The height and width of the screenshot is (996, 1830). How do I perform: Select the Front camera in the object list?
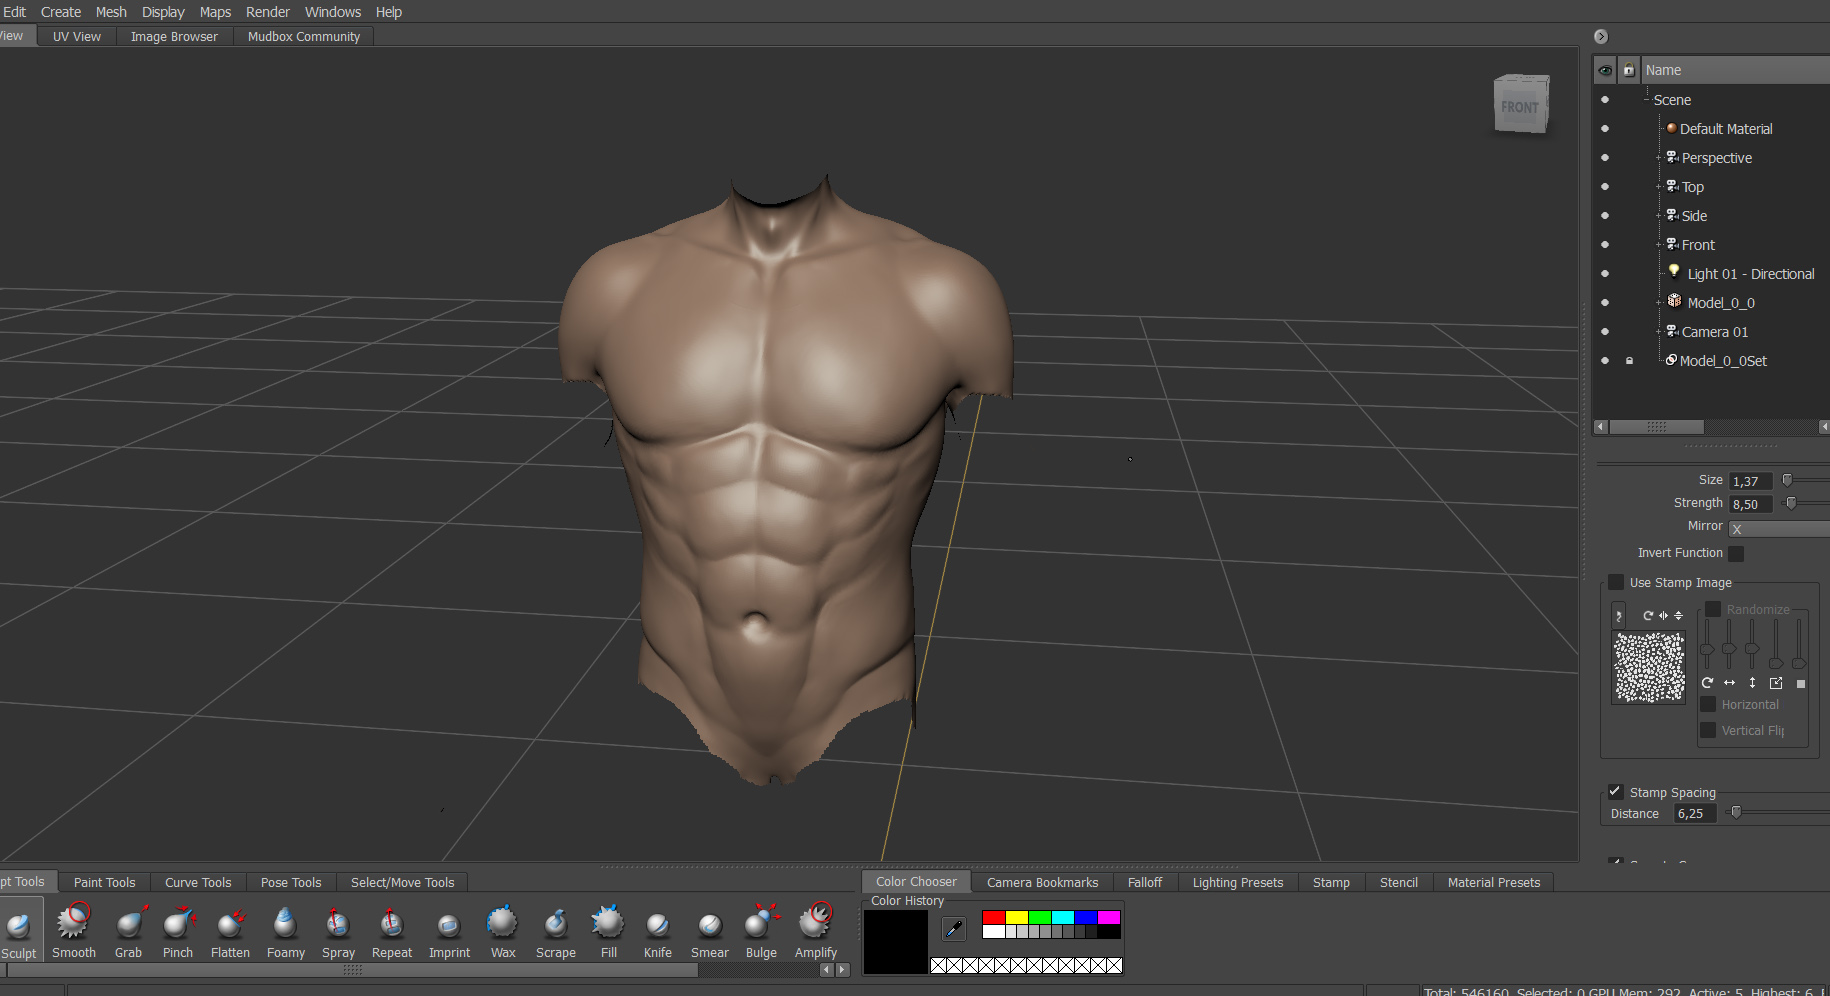pos(1698,245)
